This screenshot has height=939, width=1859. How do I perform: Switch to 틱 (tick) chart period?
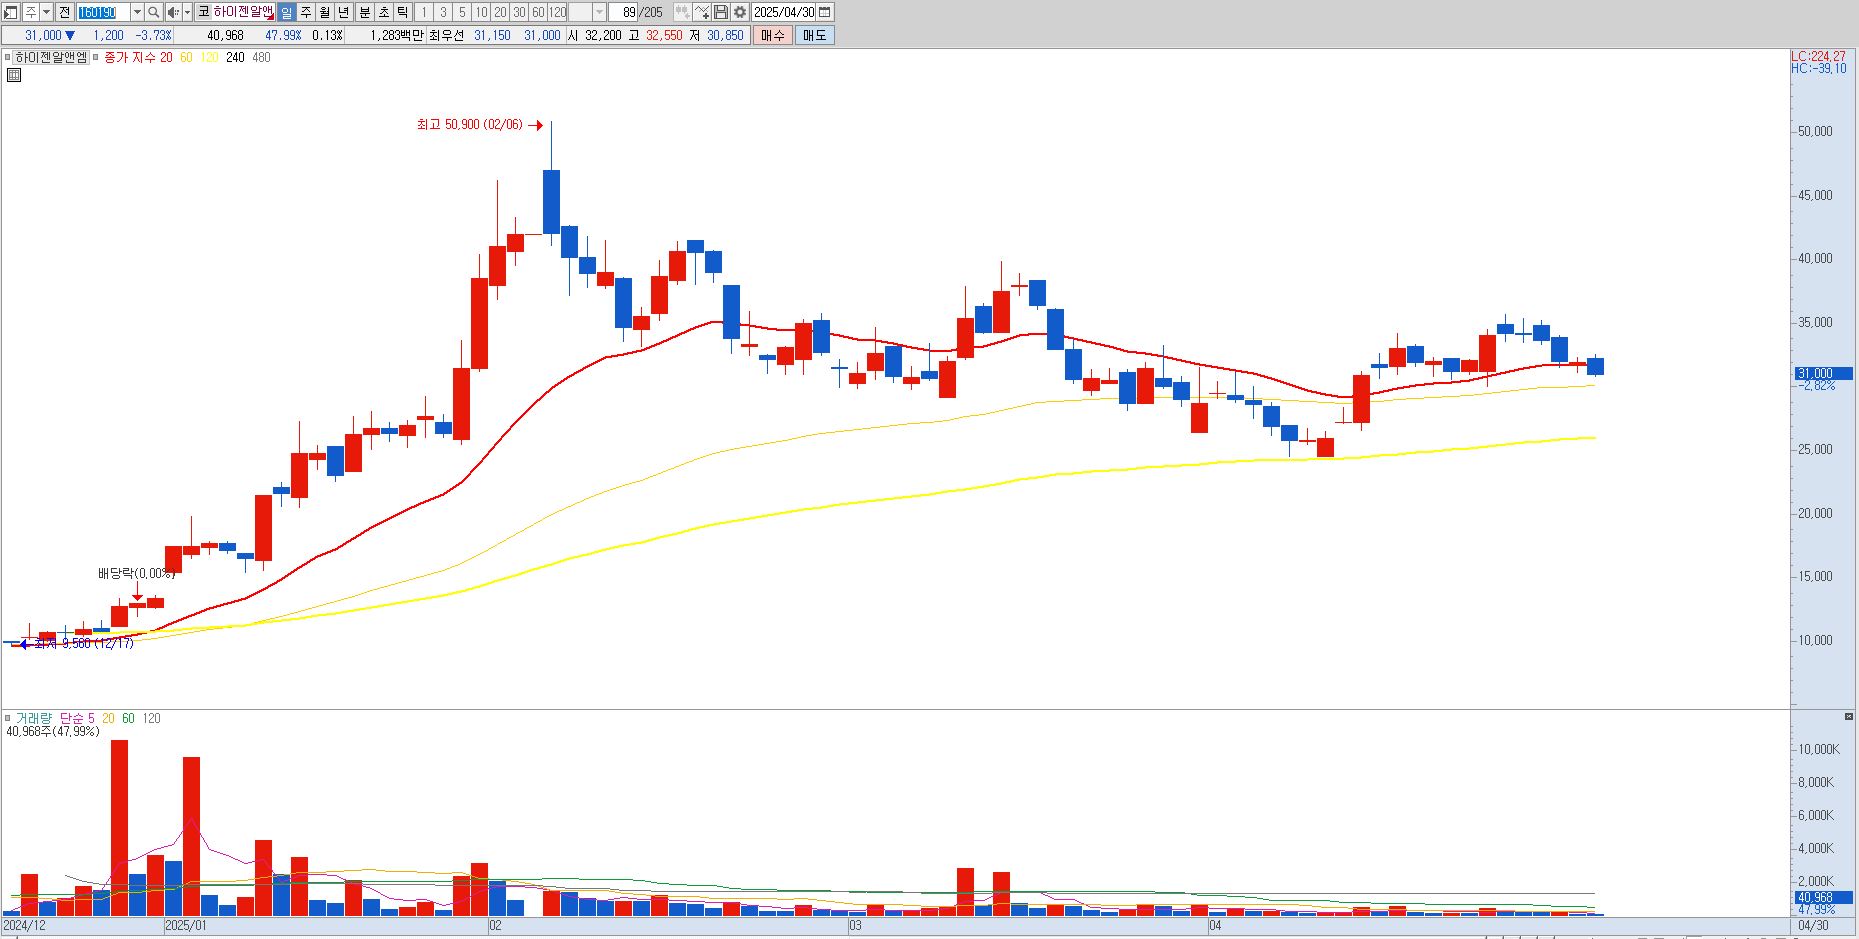click(402, 12)
